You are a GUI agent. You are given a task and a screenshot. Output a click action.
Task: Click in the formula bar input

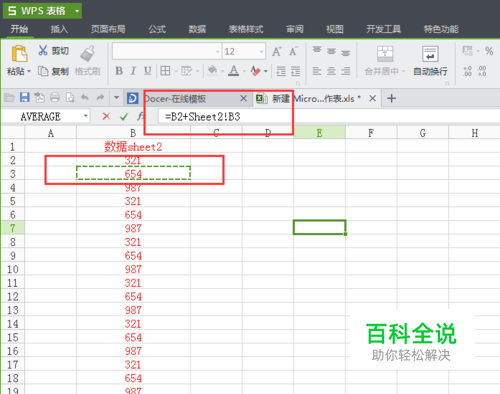[x=328, y=116]
